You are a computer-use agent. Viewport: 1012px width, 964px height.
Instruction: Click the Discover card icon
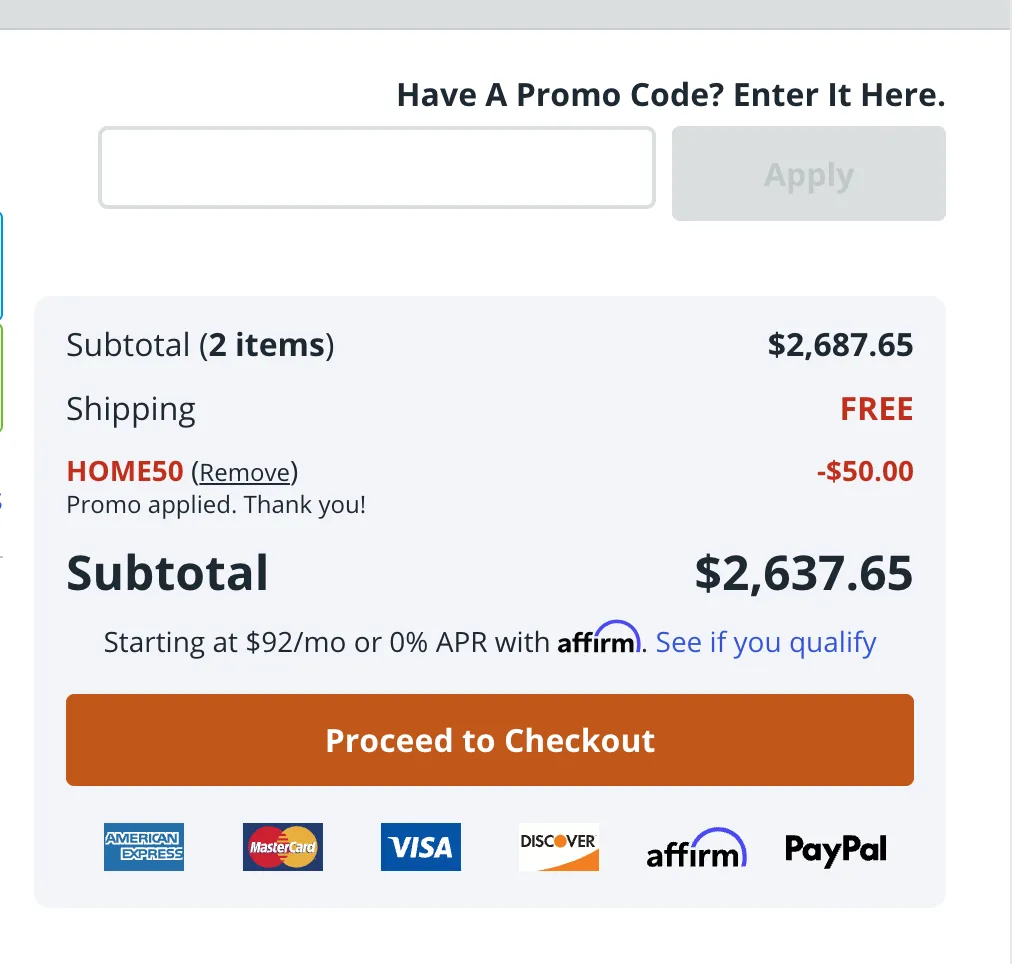point(558,848)
